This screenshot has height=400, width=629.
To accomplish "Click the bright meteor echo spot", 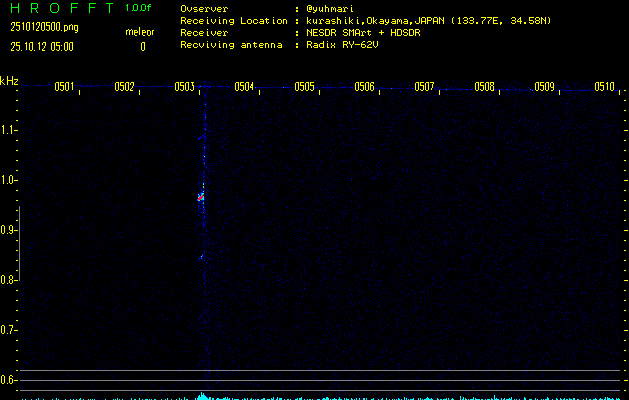I will tap(201, 197).
